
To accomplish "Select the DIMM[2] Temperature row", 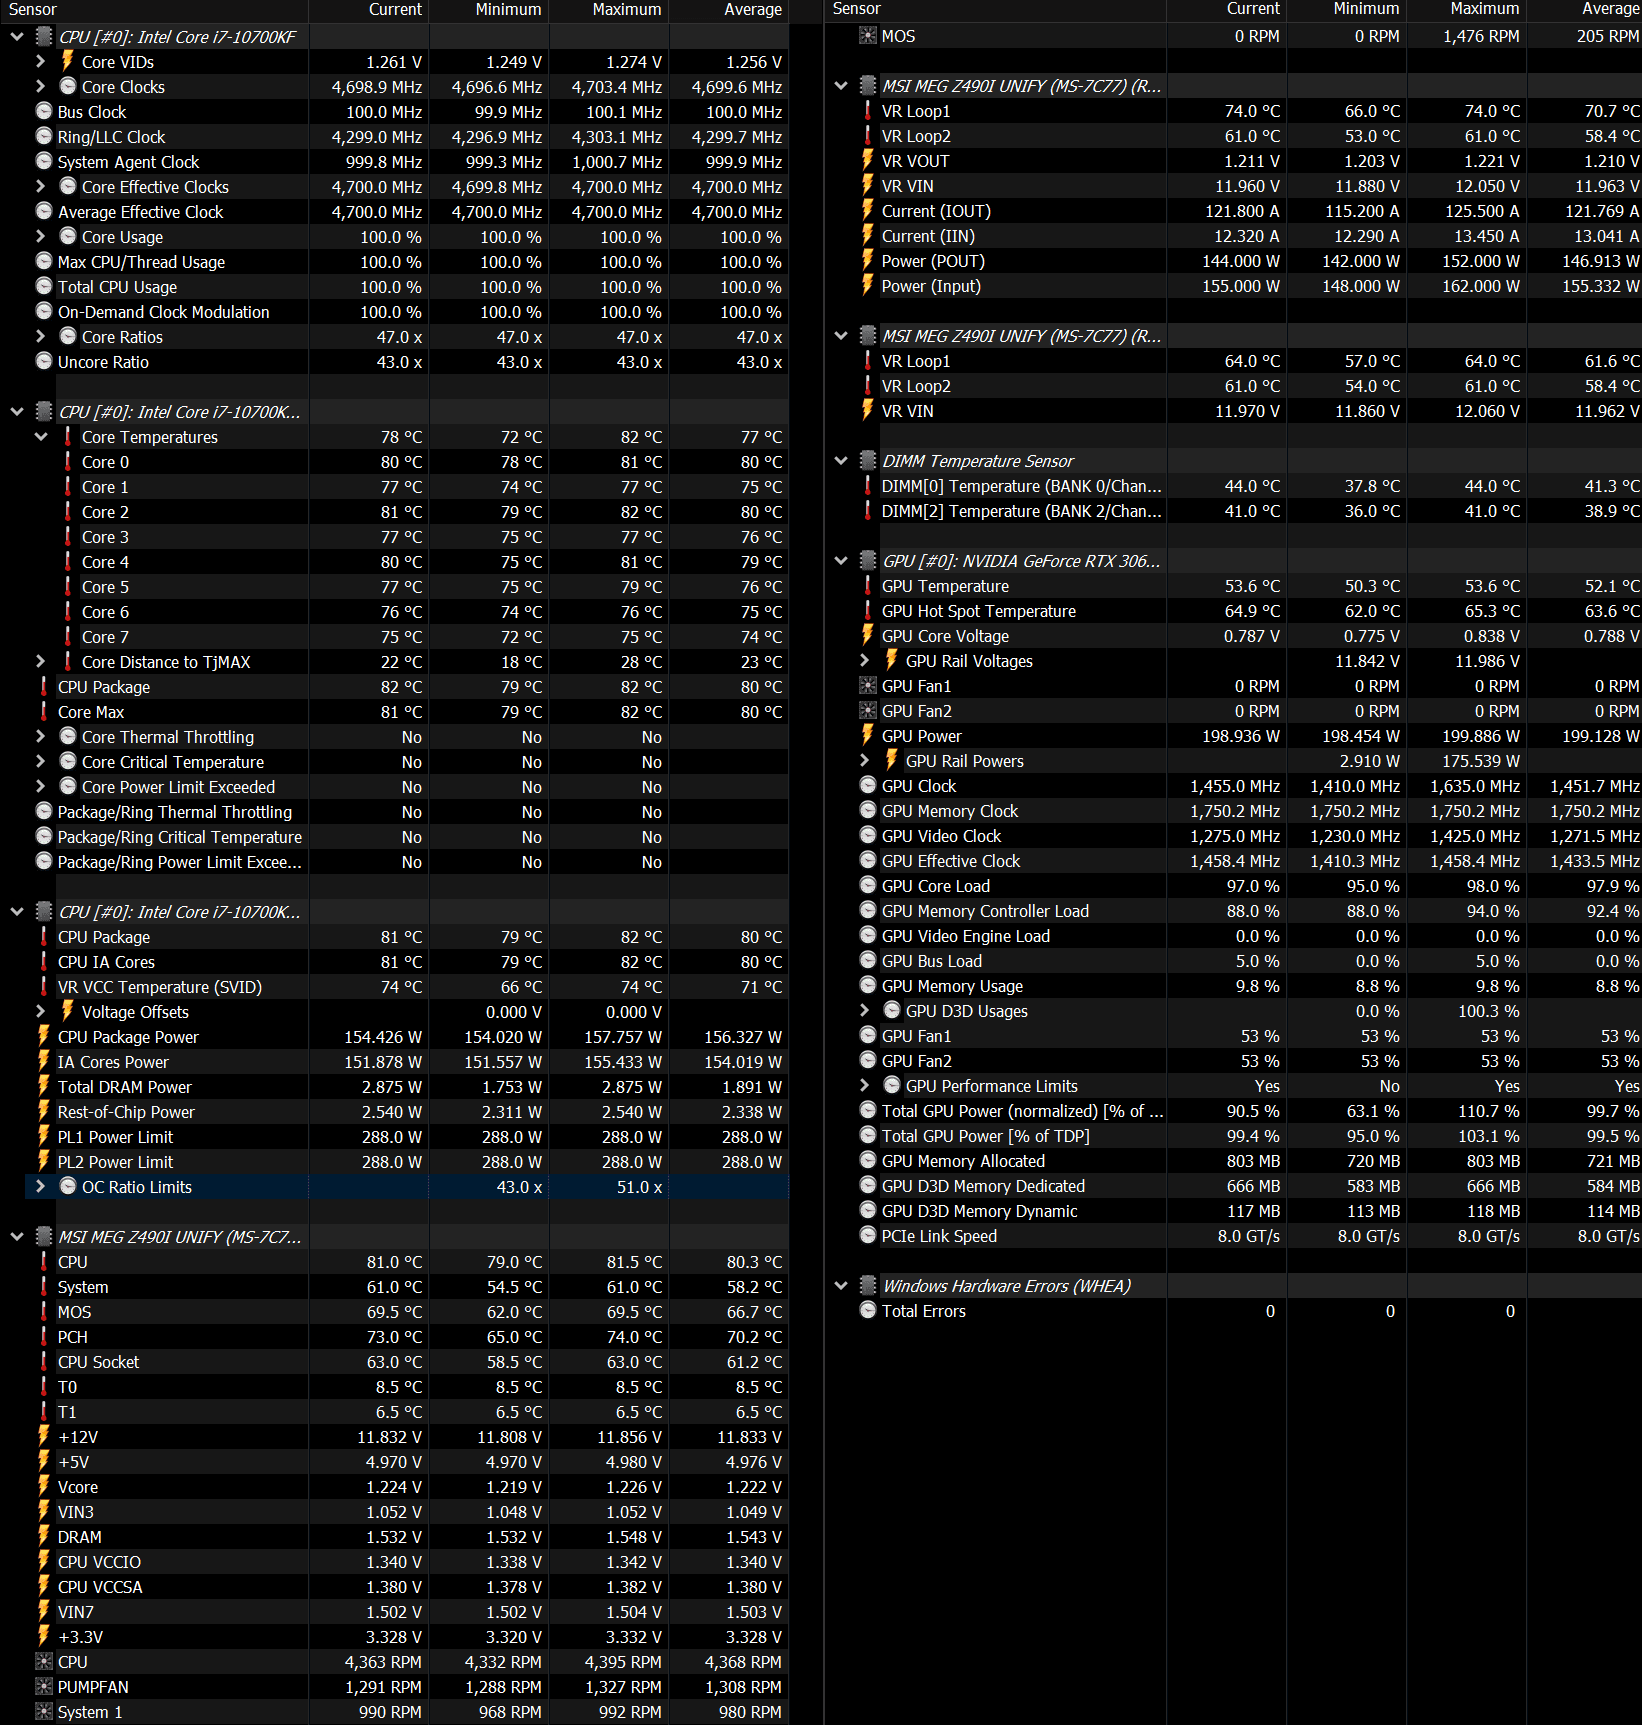I will click(1247, 511).
